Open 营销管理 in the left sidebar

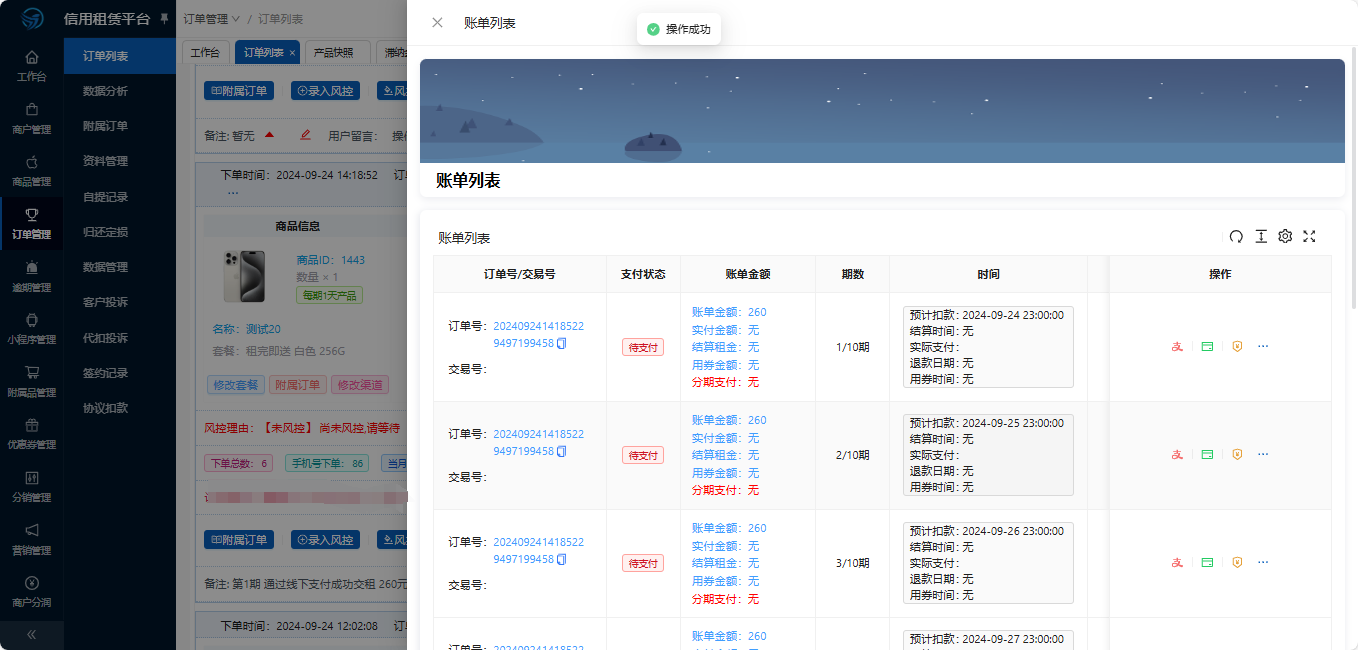click(32, 539)
